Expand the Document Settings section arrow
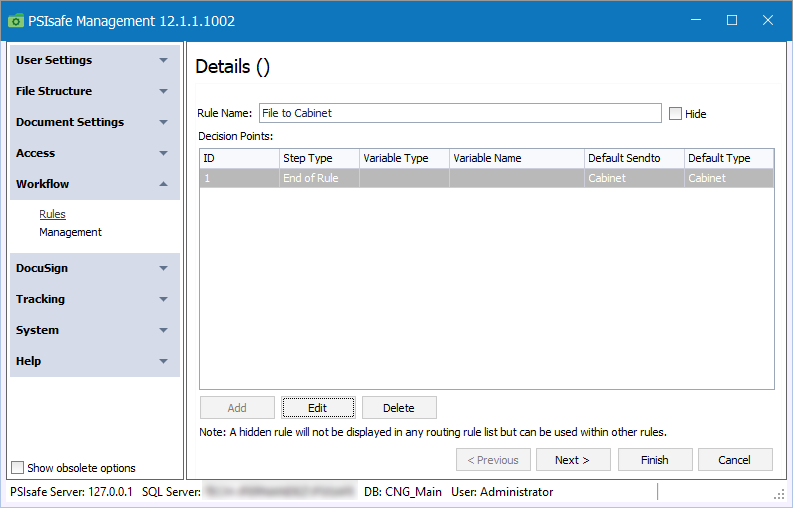Screen dimensions: 793x508 click(163, 122)
